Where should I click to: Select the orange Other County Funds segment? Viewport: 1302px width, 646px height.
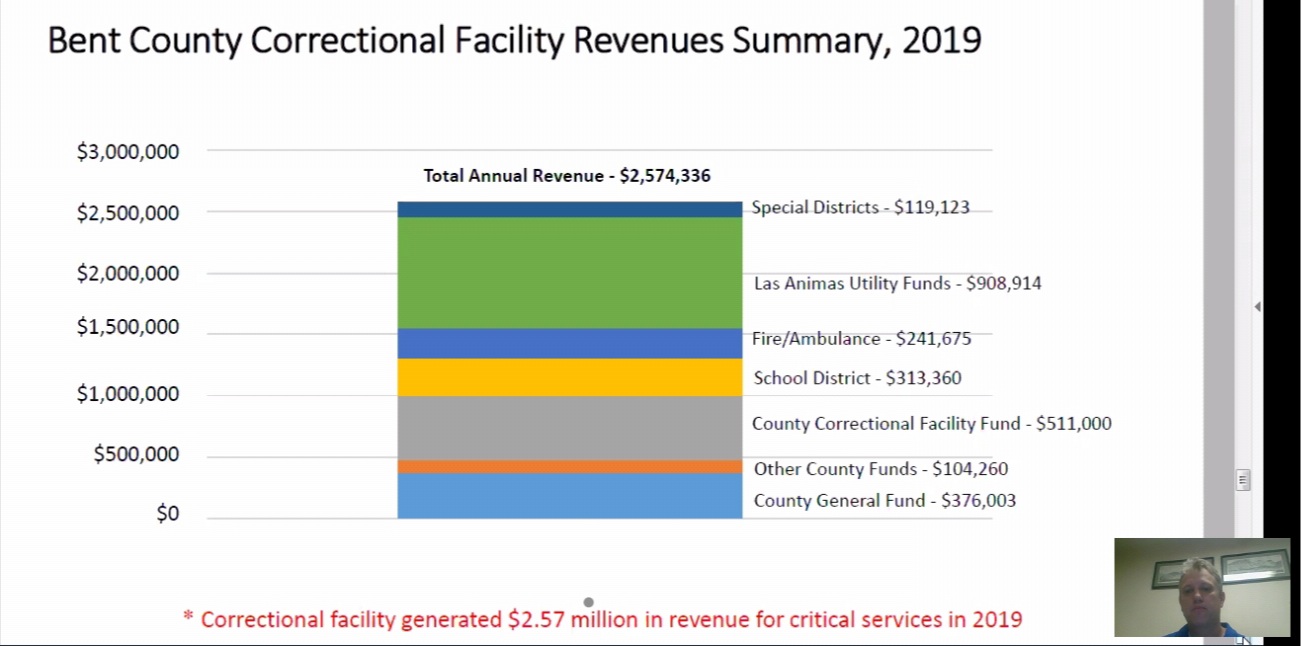coord(569,466)
